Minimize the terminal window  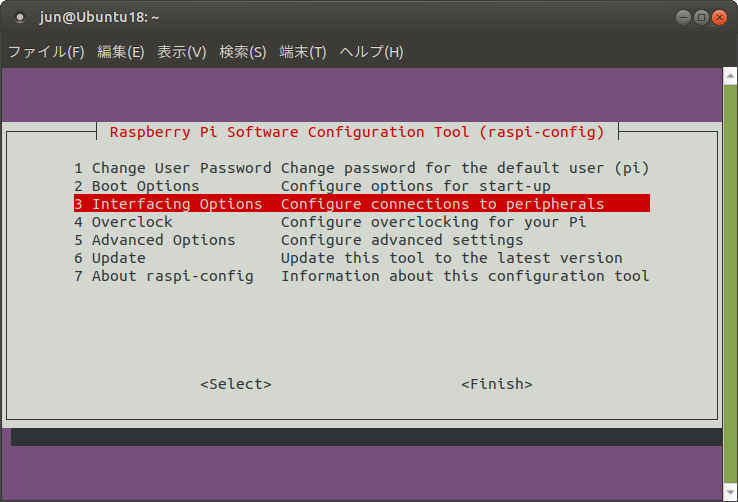[683, 17]
